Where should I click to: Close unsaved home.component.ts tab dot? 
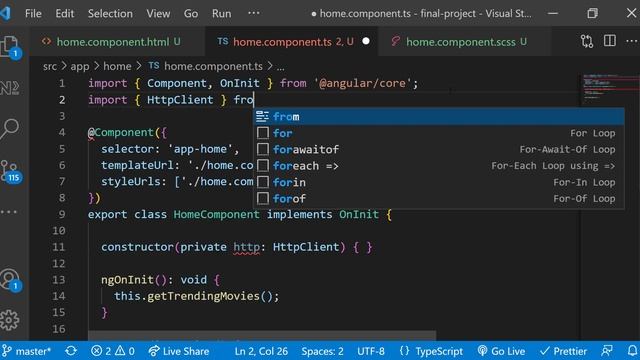[x=366, y=41]
